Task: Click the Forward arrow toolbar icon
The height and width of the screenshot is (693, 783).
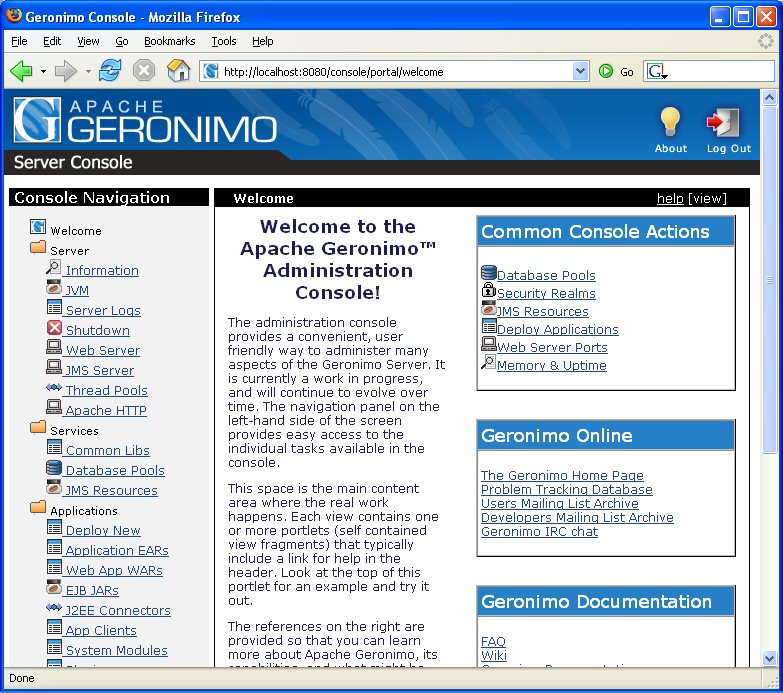Action: pyautogui.click(x=65, y=71)
